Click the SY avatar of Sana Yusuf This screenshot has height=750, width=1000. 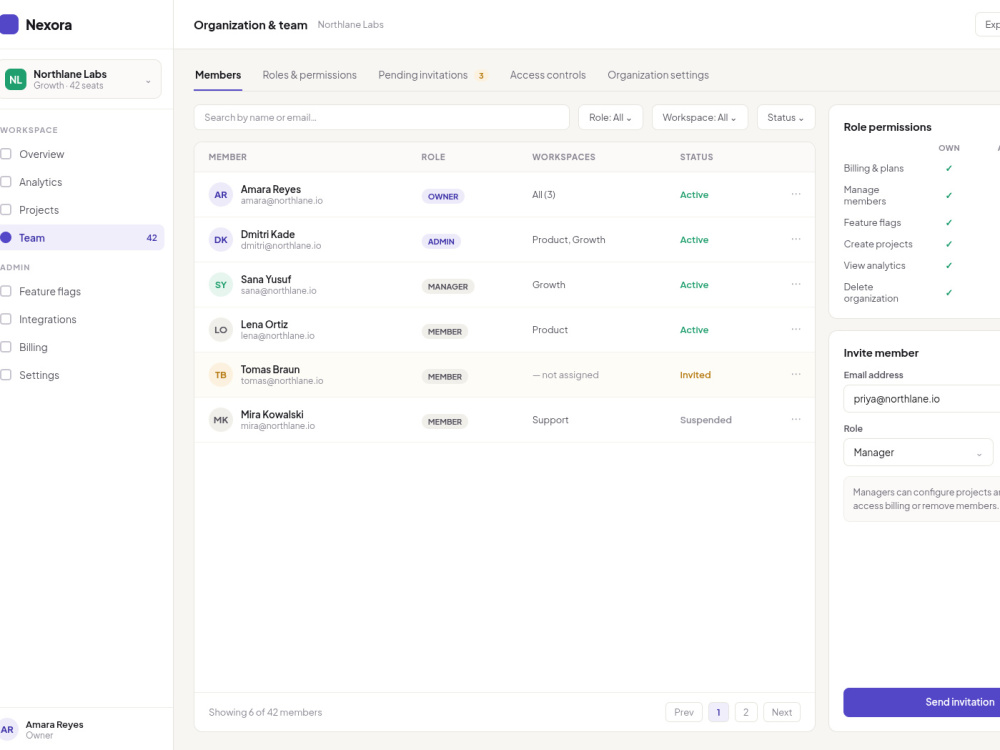click(221, 285)
